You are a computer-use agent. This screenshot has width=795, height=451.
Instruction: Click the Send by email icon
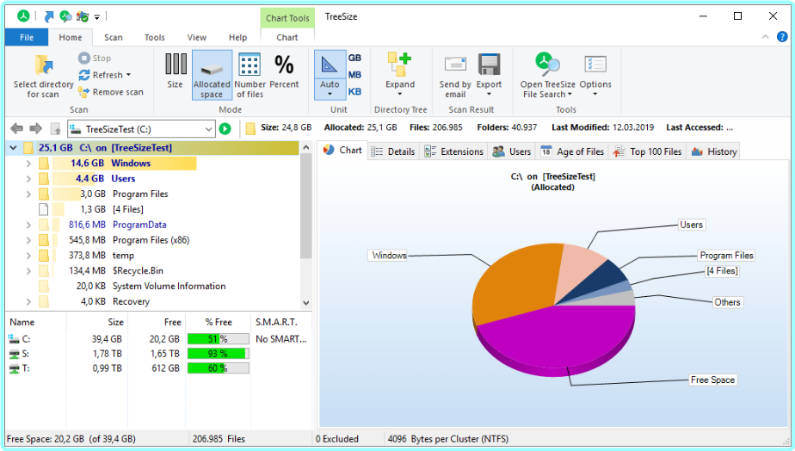coord(455,67)
